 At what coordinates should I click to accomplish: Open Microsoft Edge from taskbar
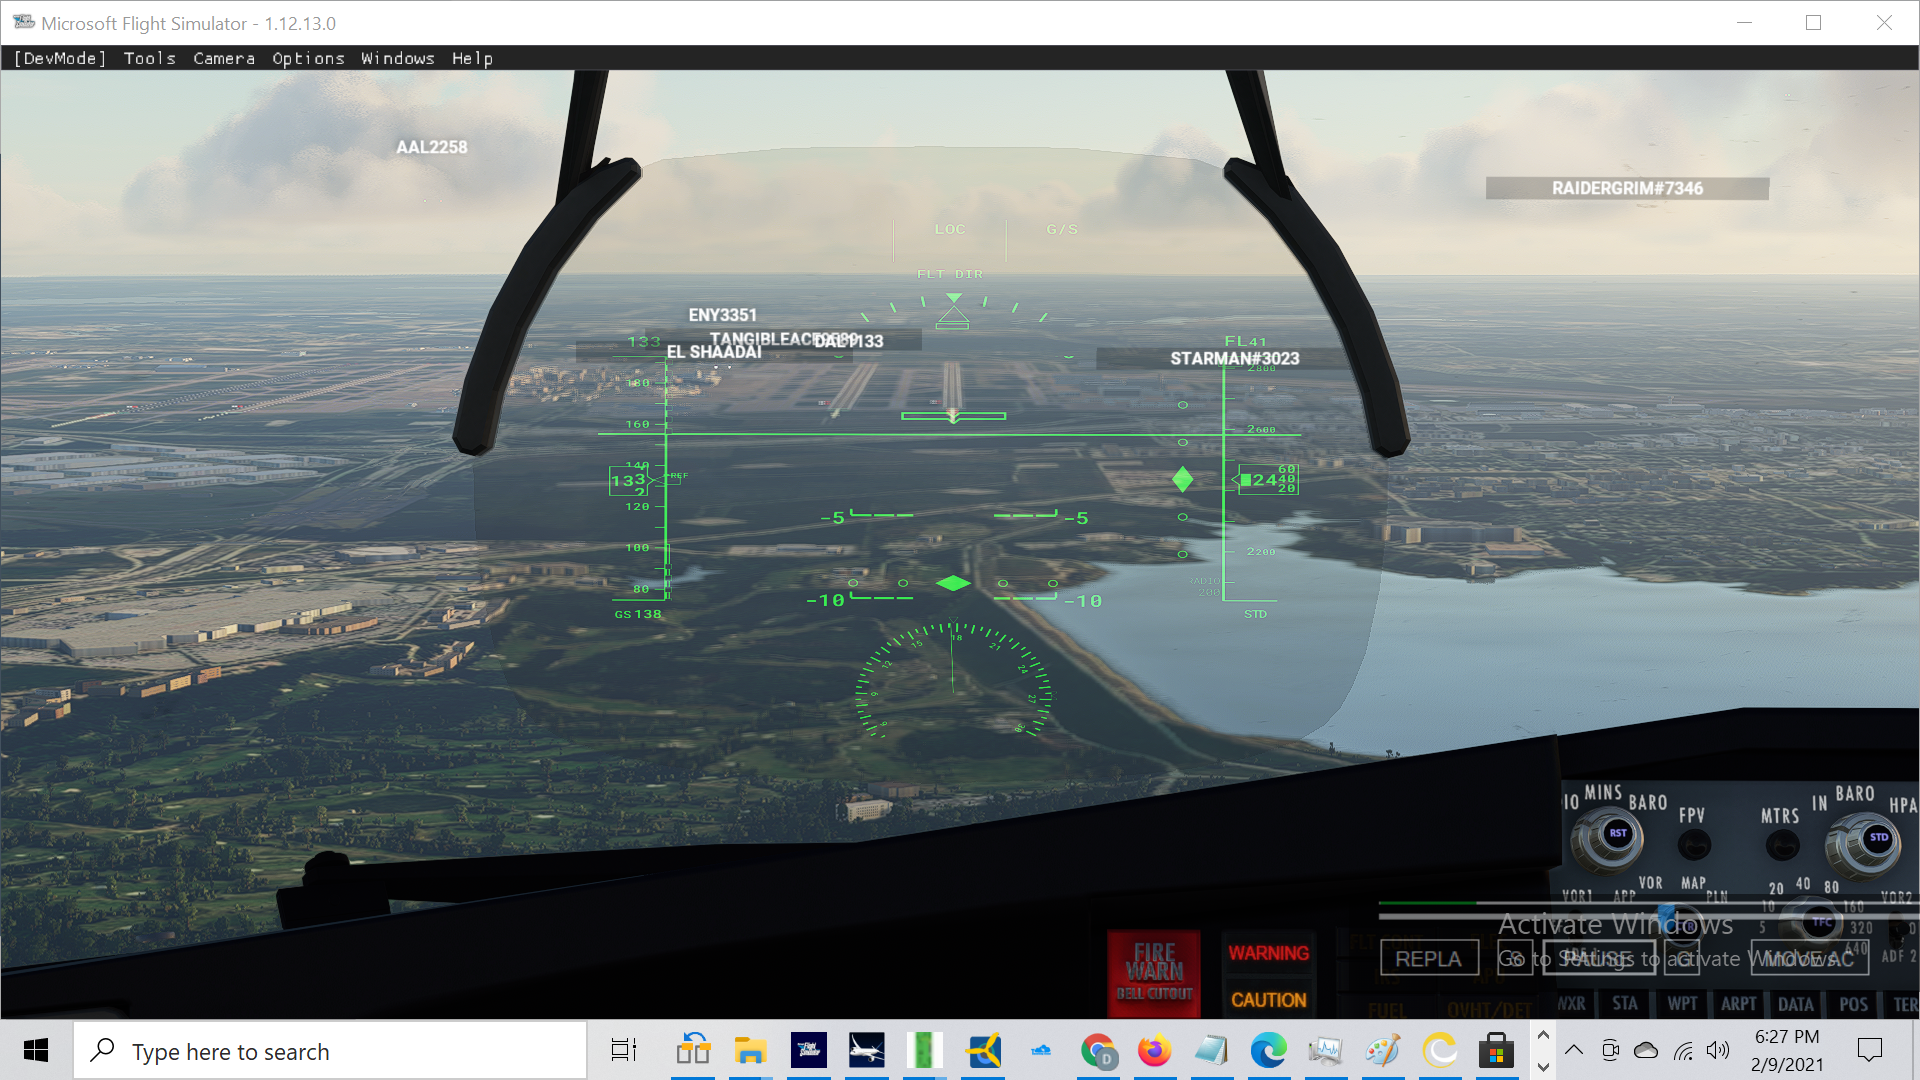pyautogui.click(x=1268, y=1050)
